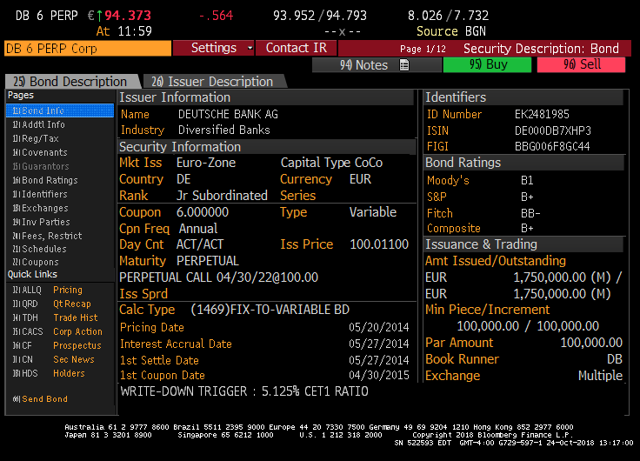Open TDH Trade Hist quick link
Viewport: 640px width, 461px height.
[55, 318]
